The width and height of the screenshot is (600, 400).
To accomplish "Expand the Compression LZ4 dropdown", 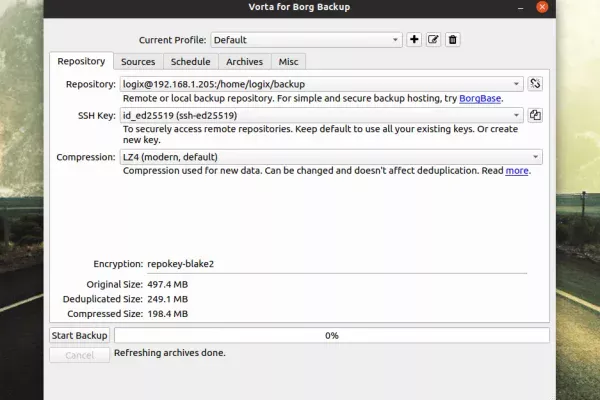I will point(536,157).
